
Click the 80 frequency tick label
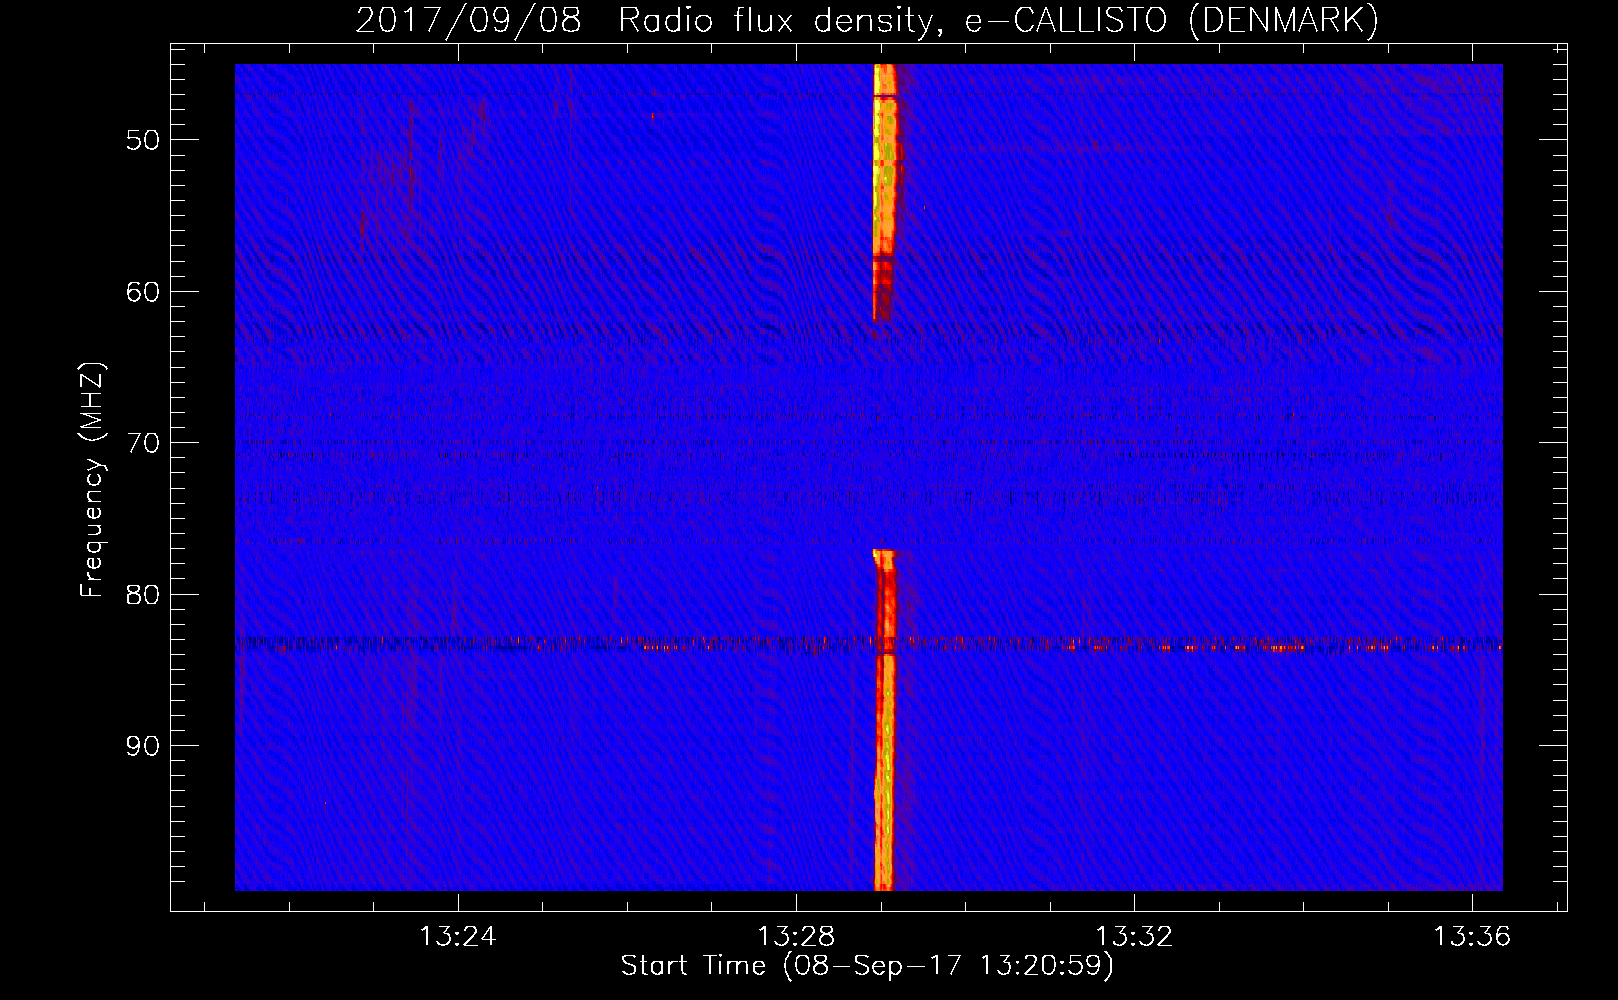tap(142, 595)
